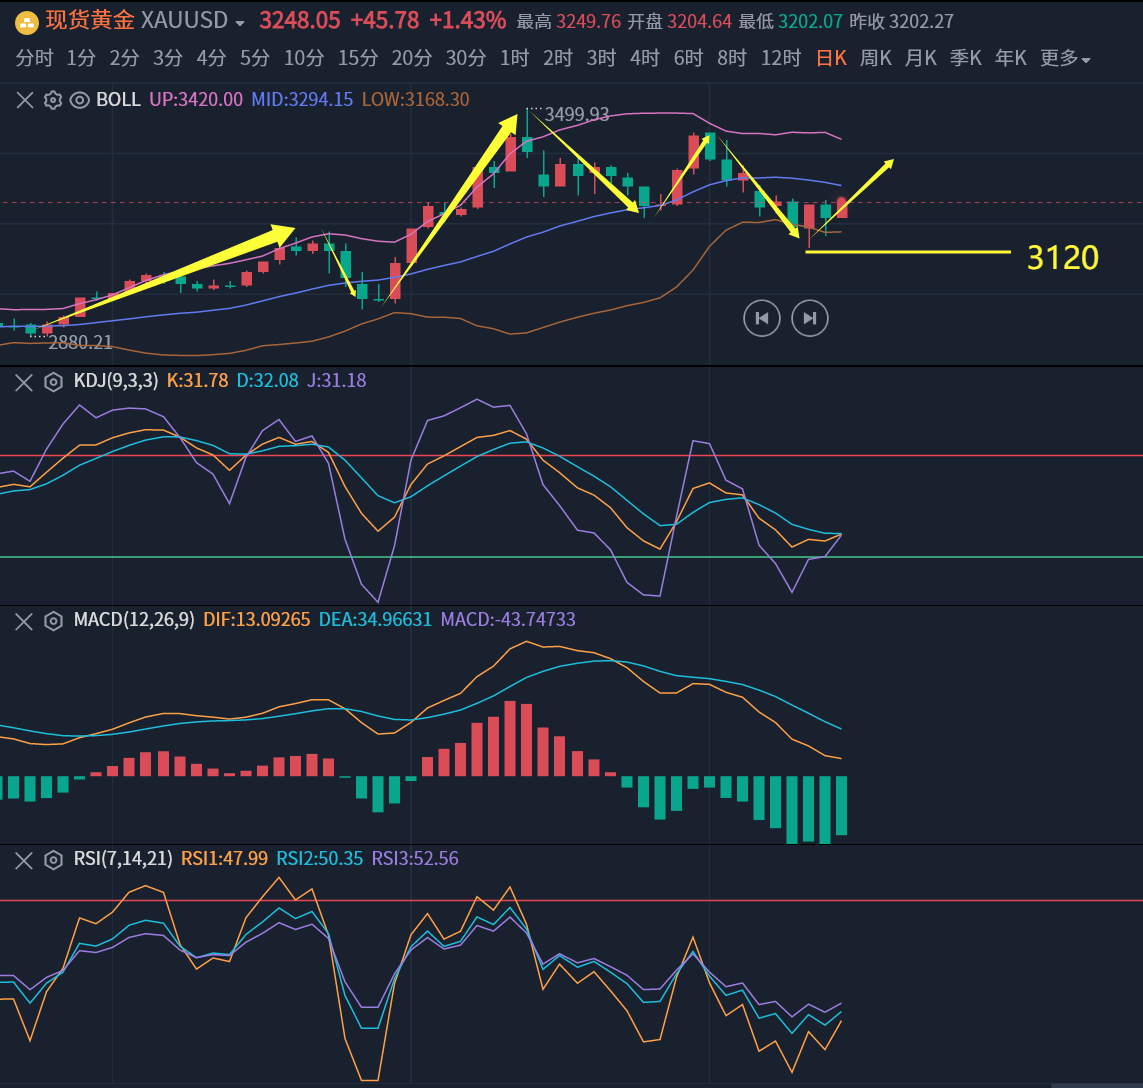
Task: Click the 开盘 3204.64 open price
Action: (x=679, y=22)
